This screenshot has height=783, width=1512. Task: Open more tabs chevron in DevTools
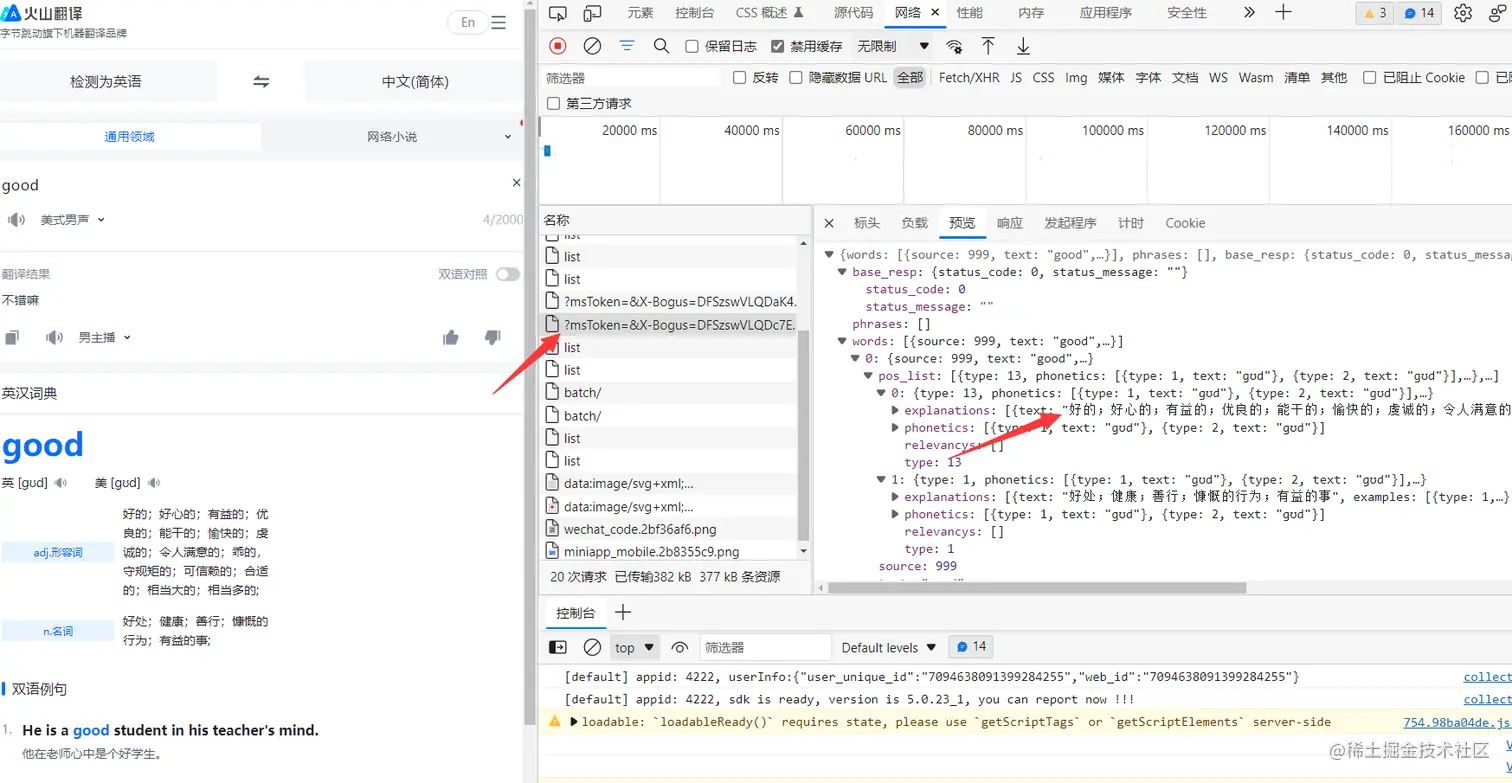coord(1249,13)
